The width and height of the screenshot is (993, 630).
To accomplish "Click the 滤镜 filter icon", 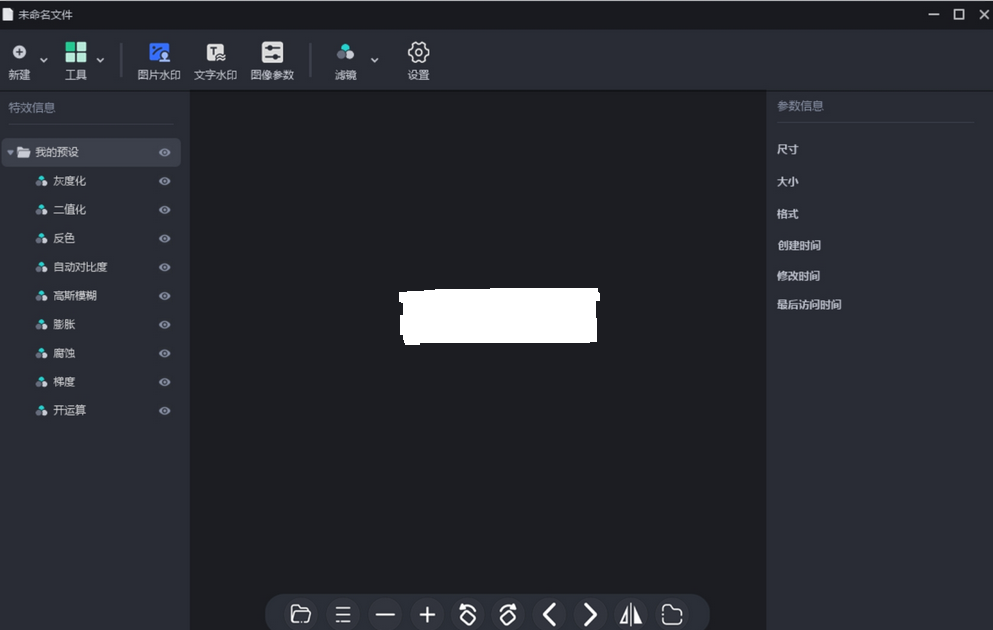I will click(345, 52).
